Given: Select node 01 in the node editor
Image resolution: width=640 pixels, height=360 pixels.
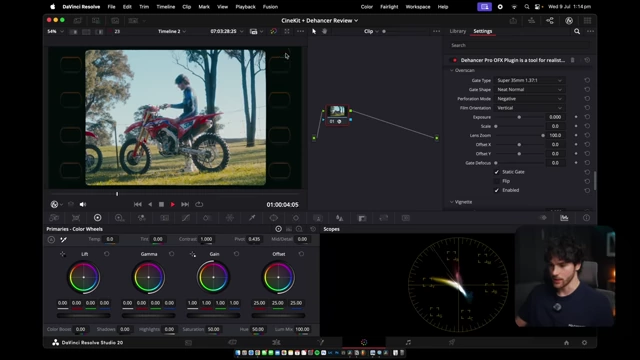Looking at the screenshot, I should pos(337,115).
